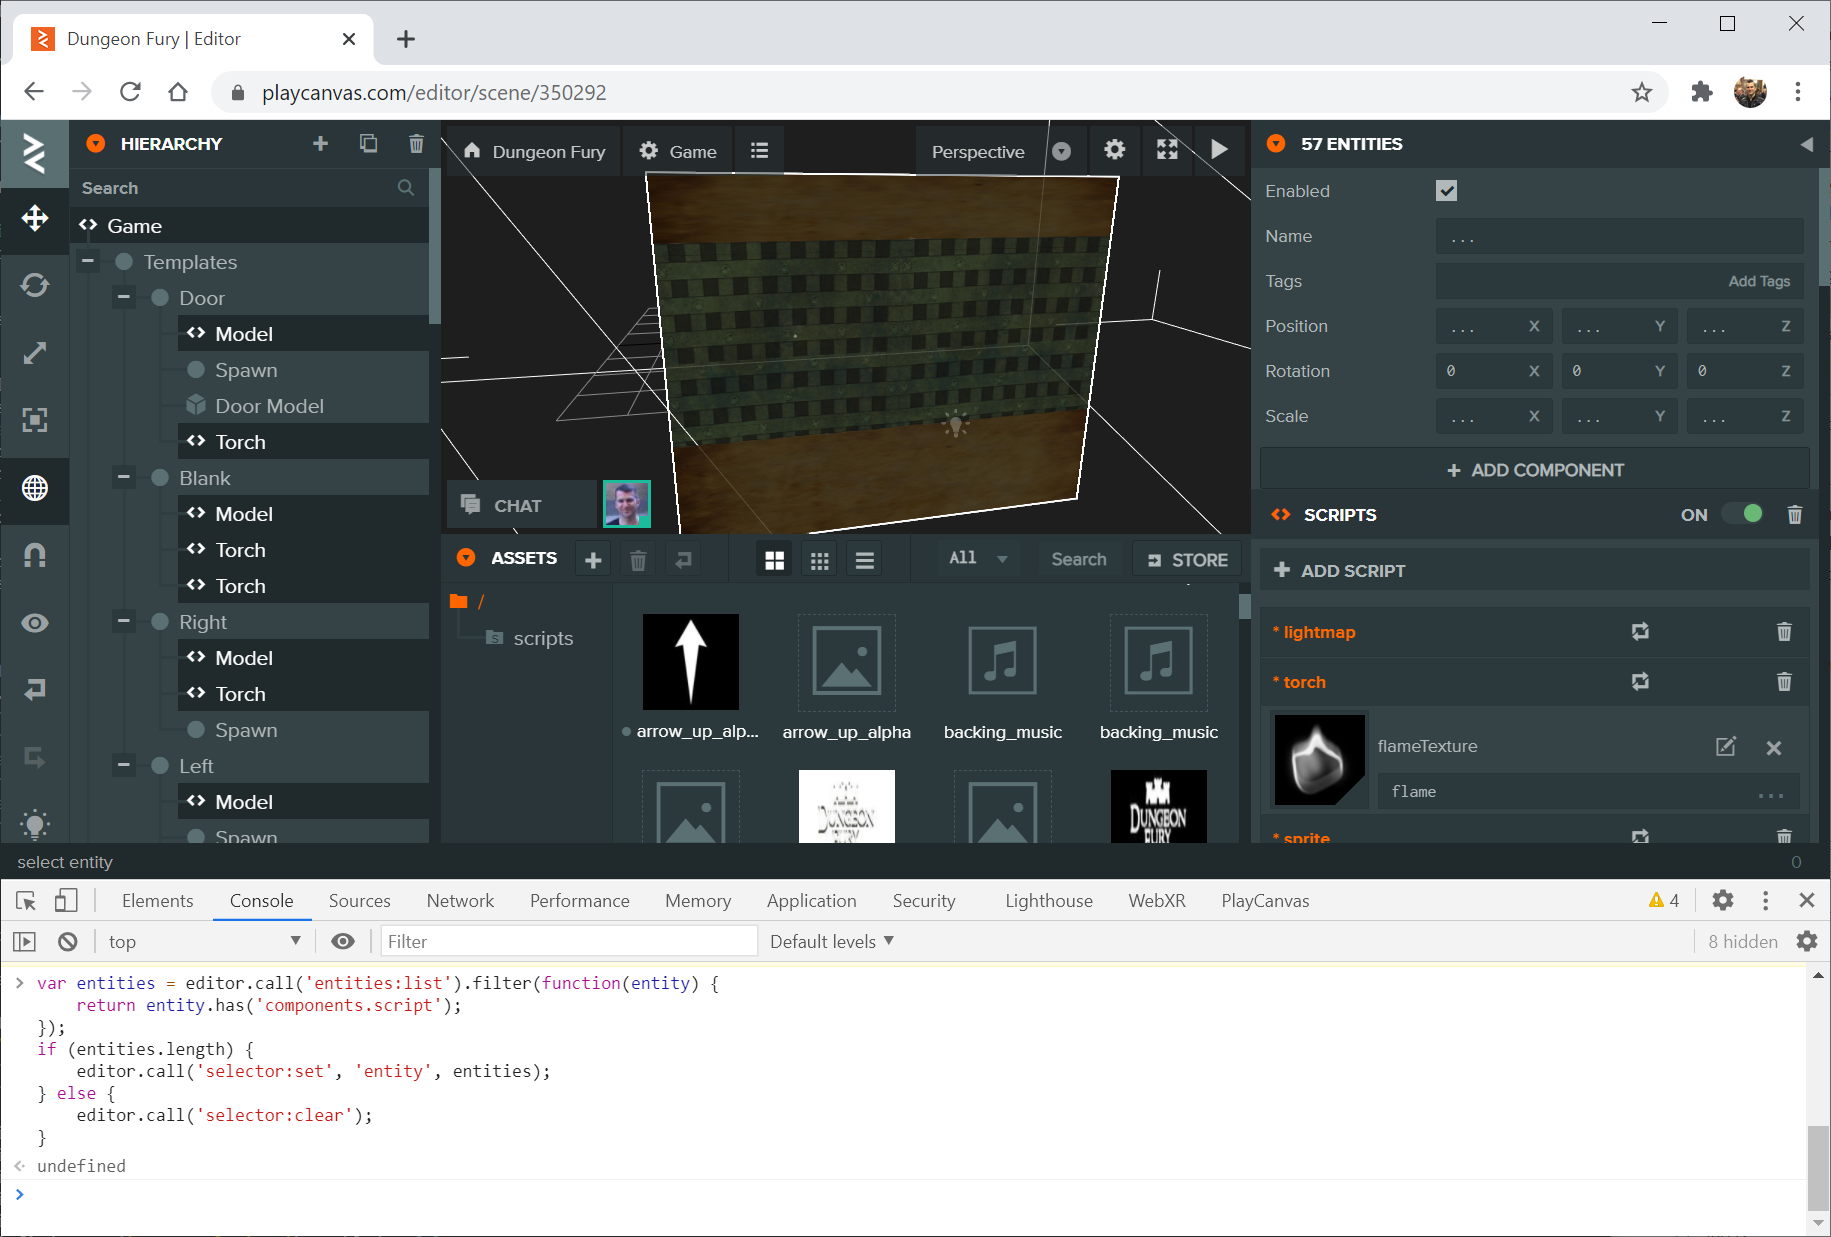Add a new asset with plus icon

point(593,560)
